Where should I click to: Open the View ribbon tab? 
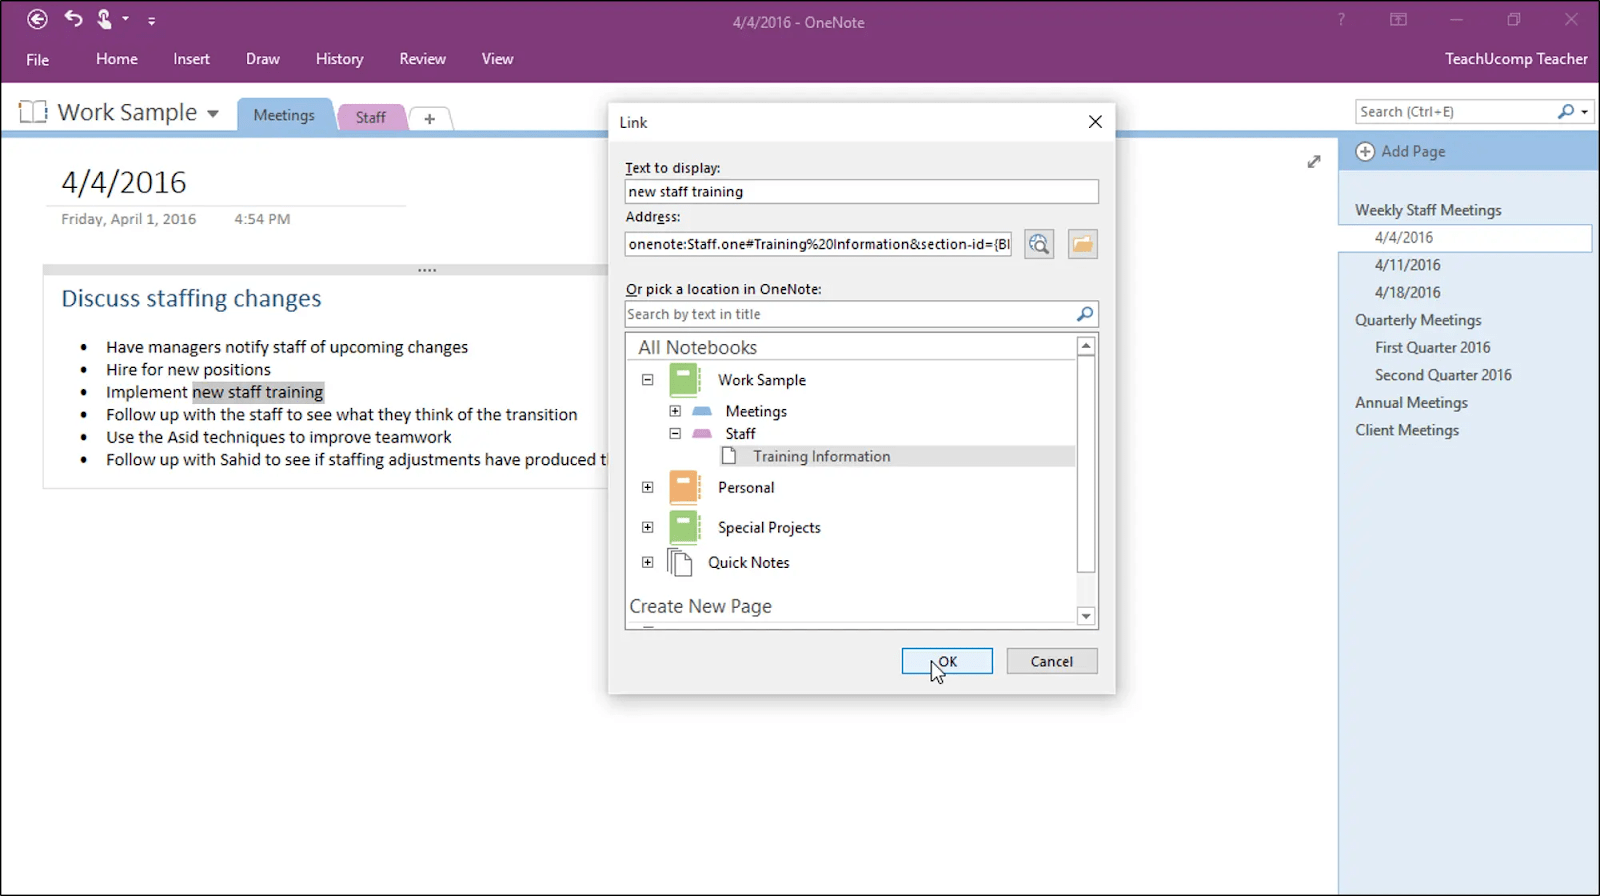(497, 59)
